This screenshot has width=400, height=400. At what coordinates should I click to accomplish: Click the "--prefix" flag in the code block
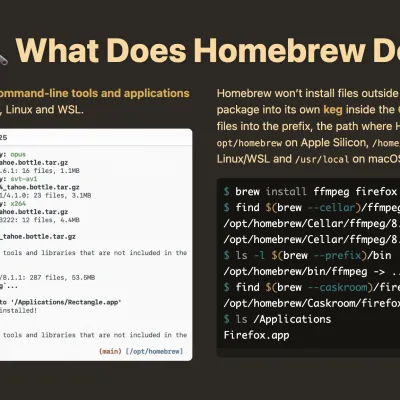(x=337, y=256)
